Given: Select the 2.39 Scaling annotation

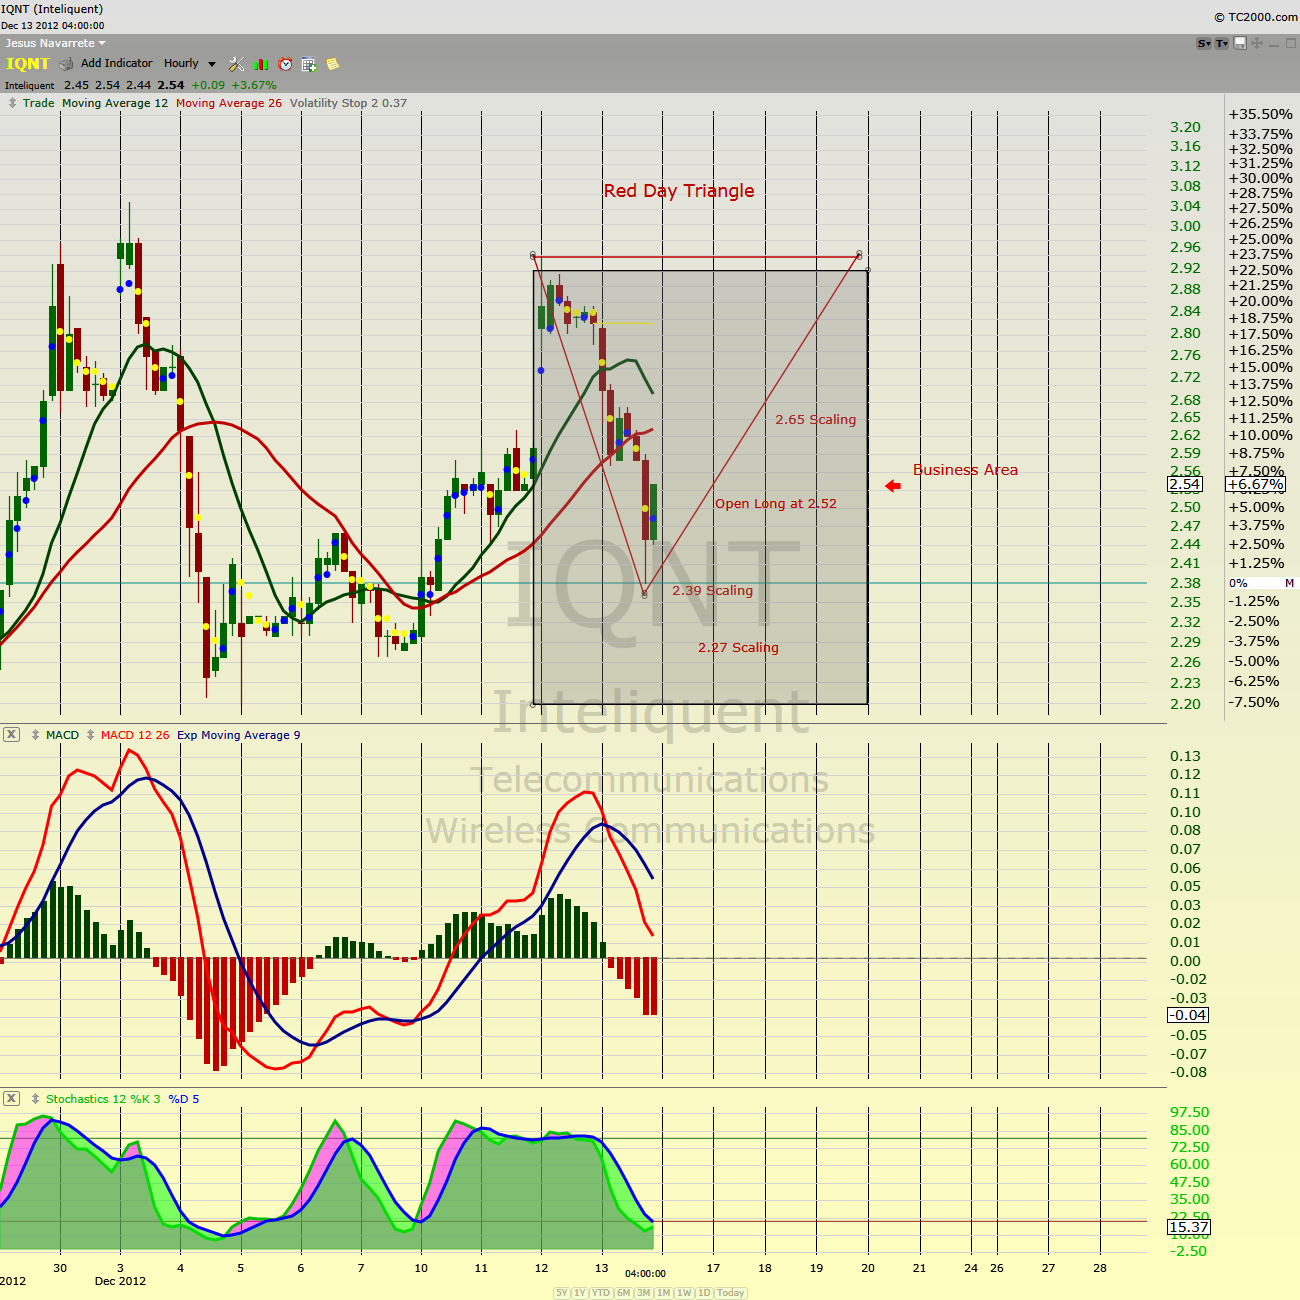Looking at the screenshot, I should tap(712, 591).
